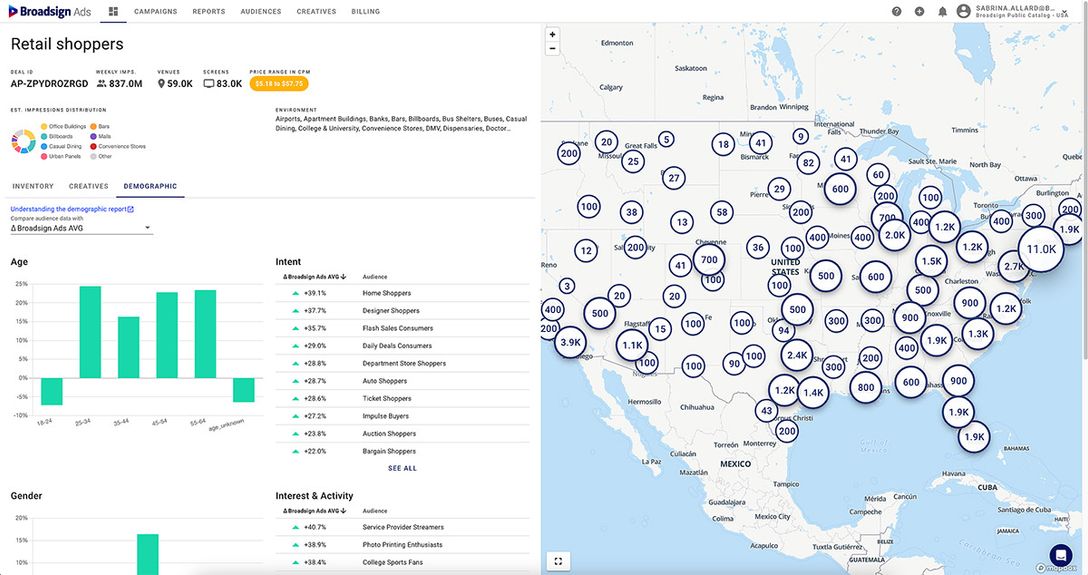
Task: Zoom out on the map
Action: click(x=552, y=49)
